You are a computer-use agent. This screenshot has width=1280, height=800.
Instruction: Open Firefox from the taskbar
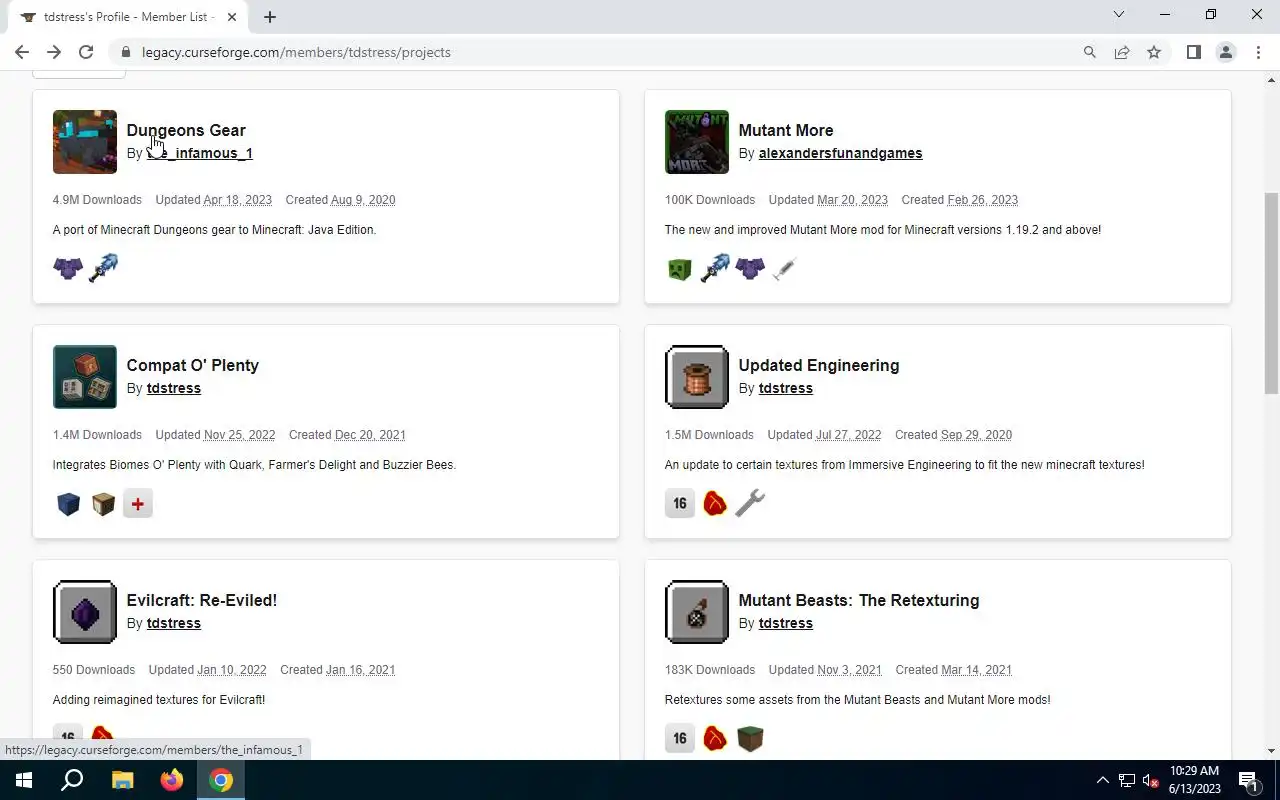coord(172,780)
